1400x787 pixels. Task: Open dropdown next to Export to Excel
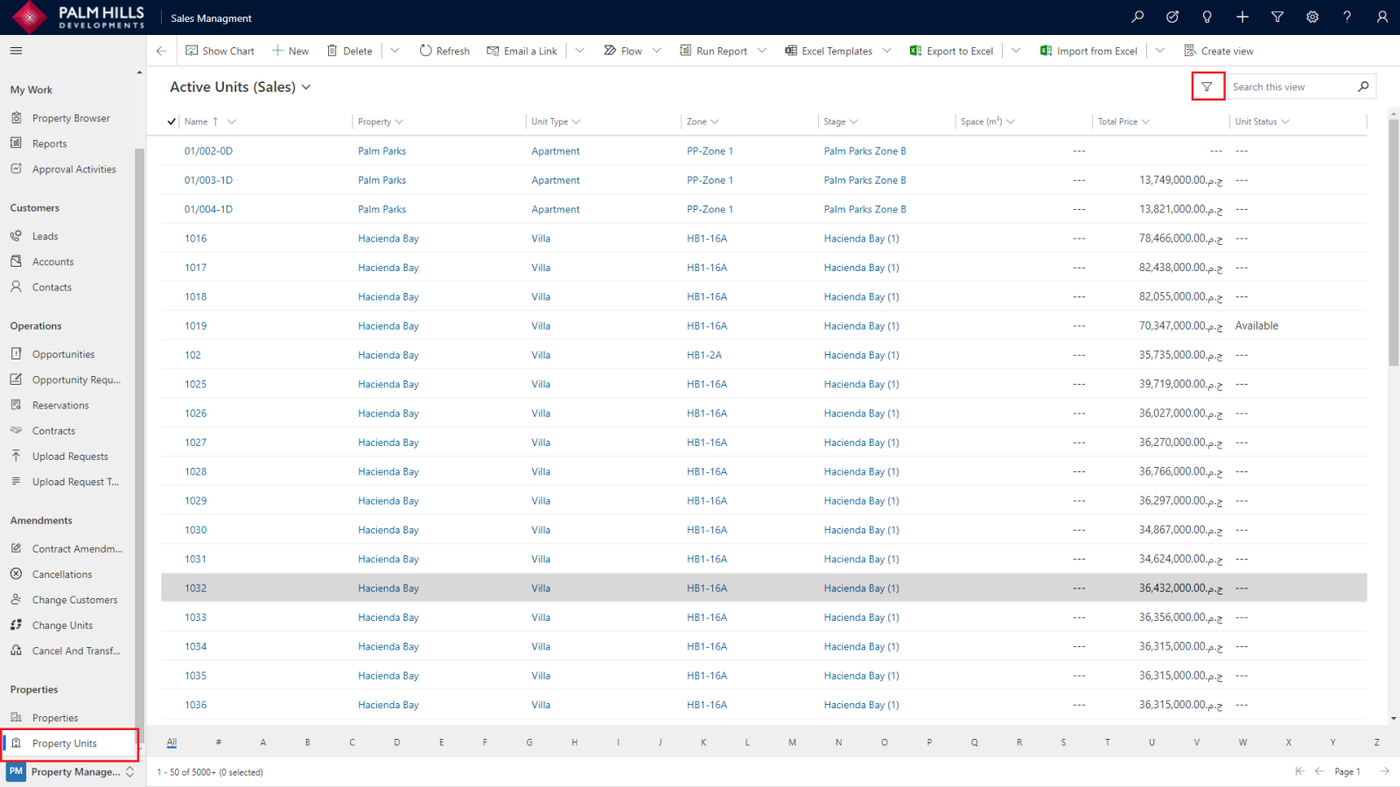tap(1016, 51)
